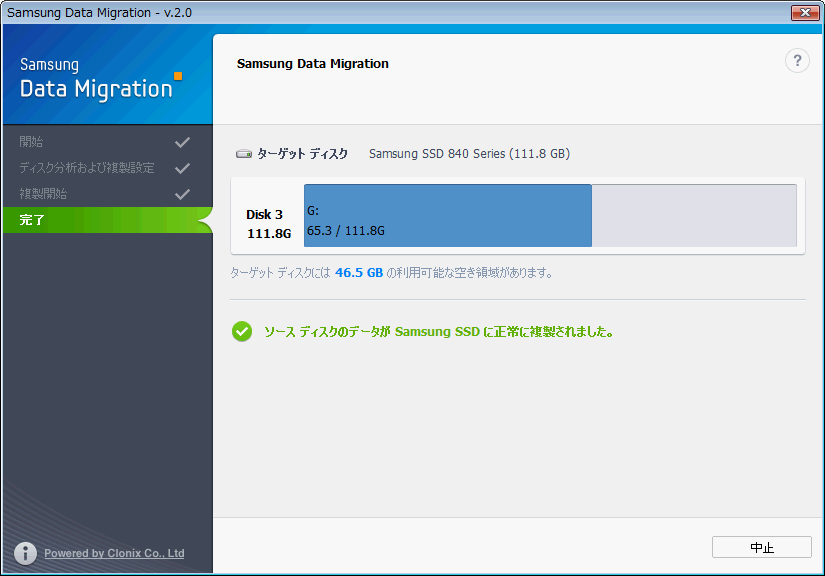
Task: Select the 複製開始 step in sidebar
Action: (44, 194)
